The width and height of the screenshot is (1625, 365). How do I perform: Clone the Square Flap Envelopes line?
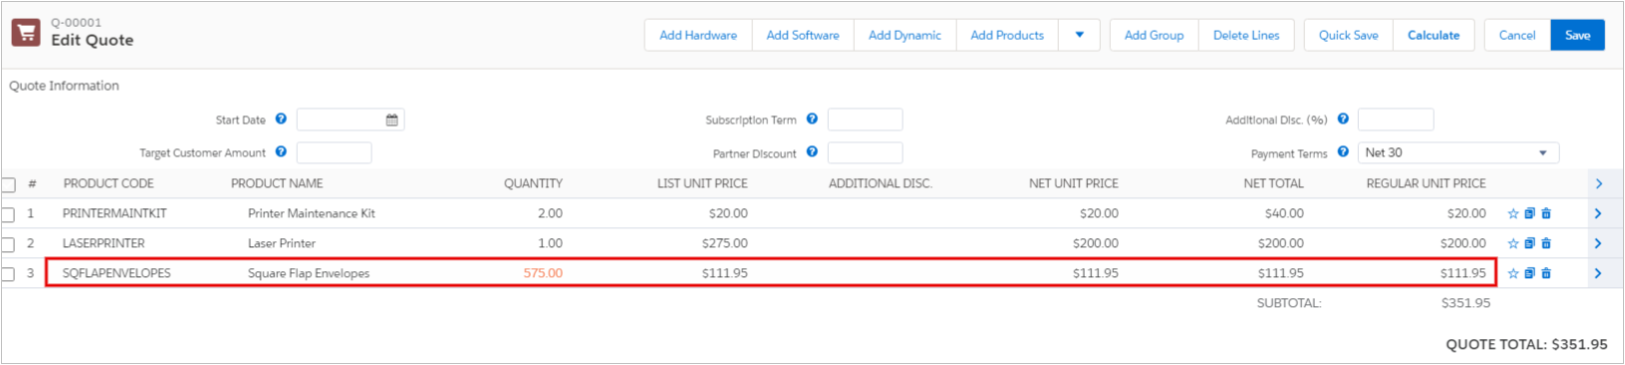pyautogui.click(x=1530, y=274)
